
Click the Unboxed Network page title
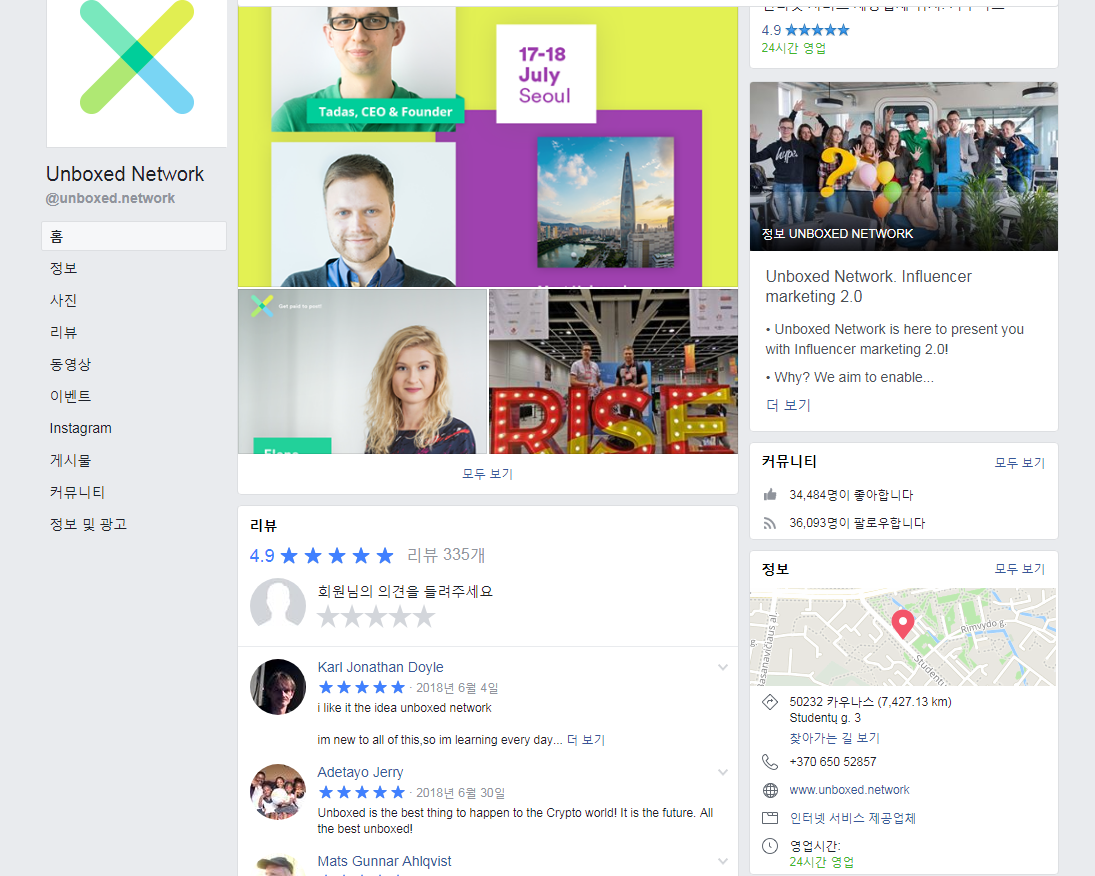pyautogui.click(x=125, y=174)
